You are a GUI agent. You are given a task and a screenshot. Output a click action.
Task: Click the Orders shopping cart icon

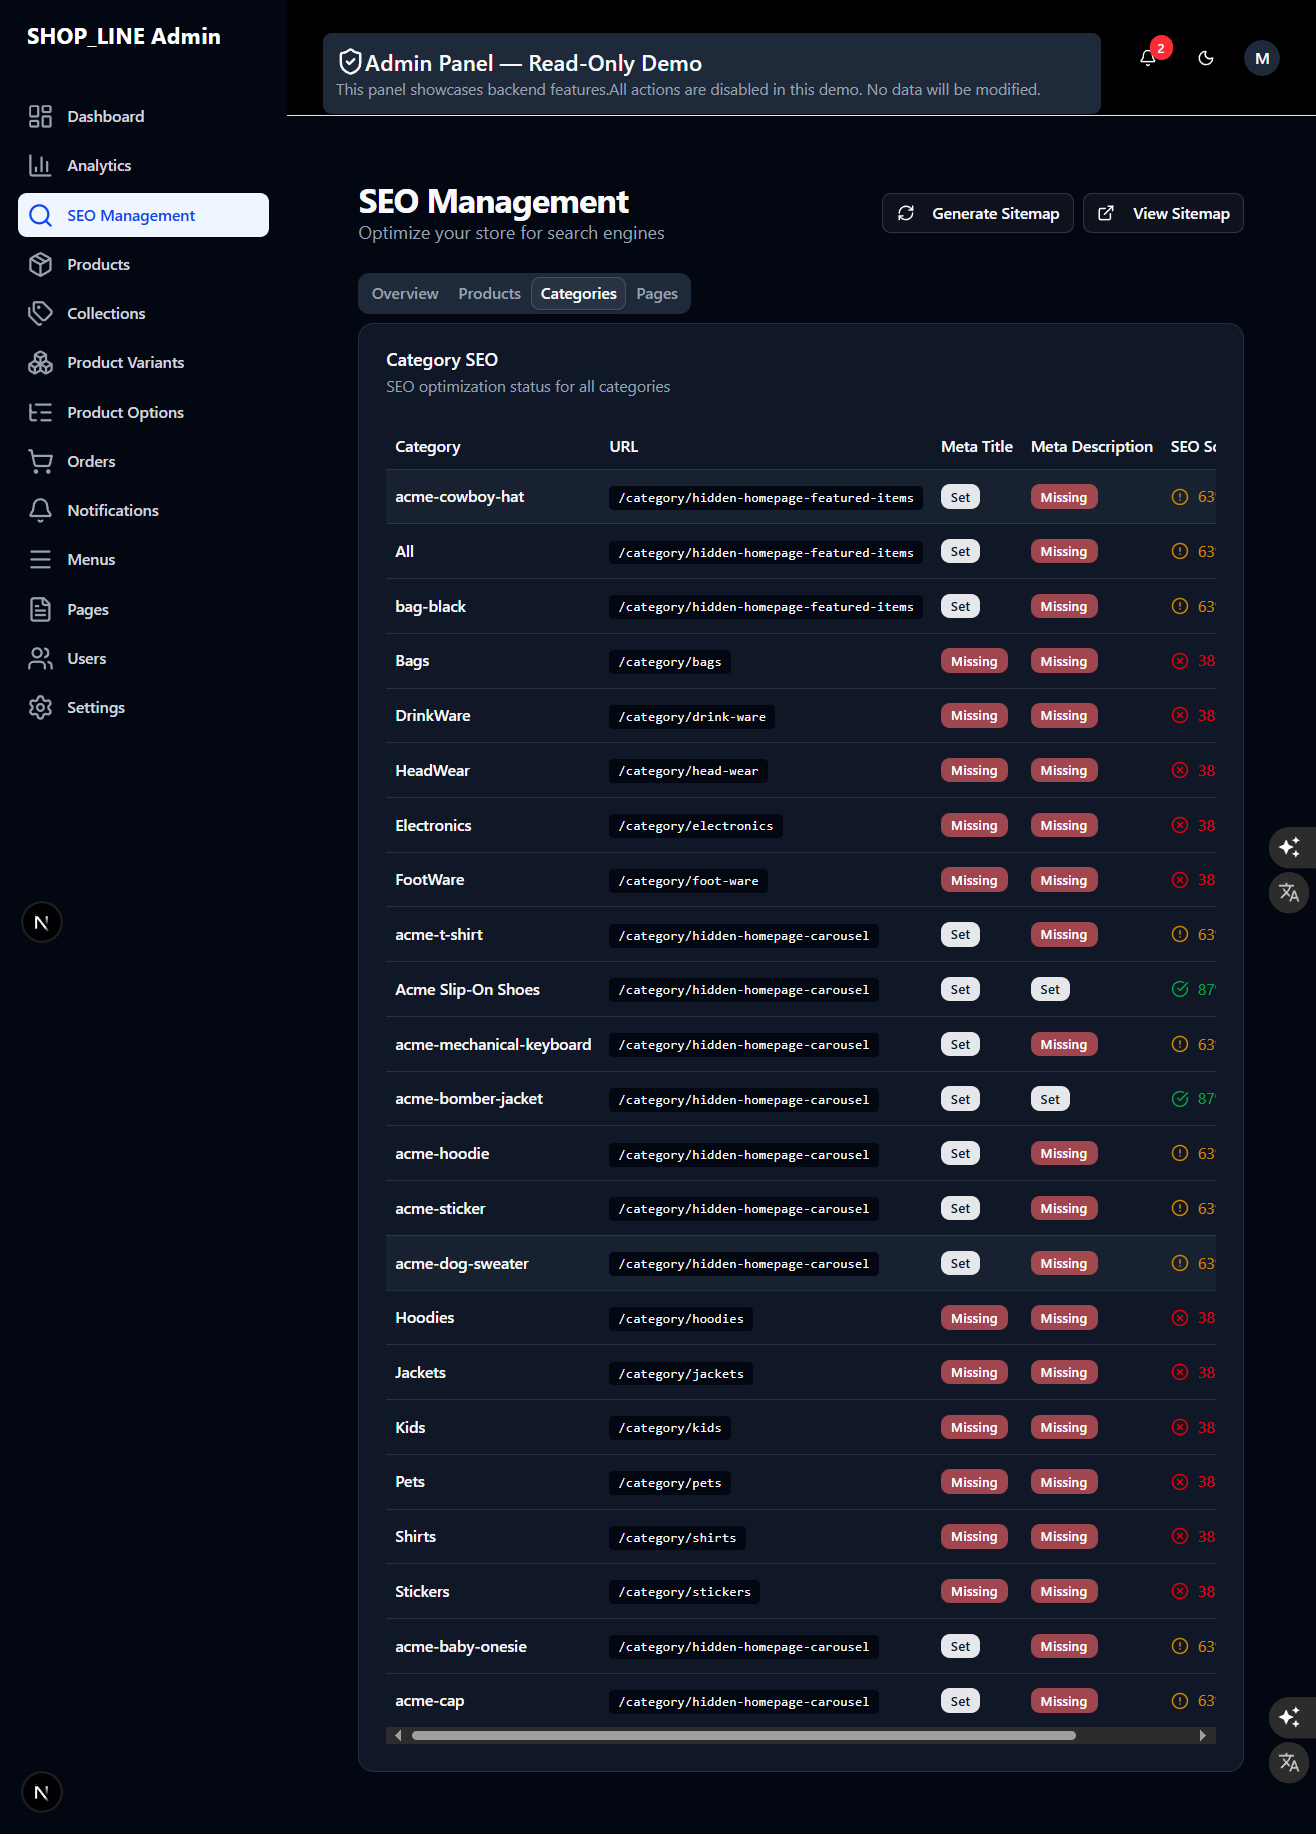point(40,462)
